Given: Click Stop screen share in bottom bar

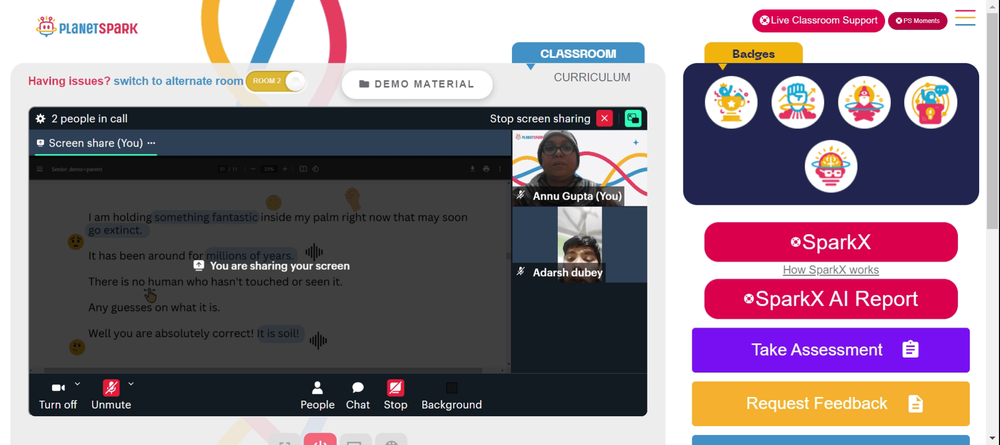Looking at the screenshot, I should (395, 395).
